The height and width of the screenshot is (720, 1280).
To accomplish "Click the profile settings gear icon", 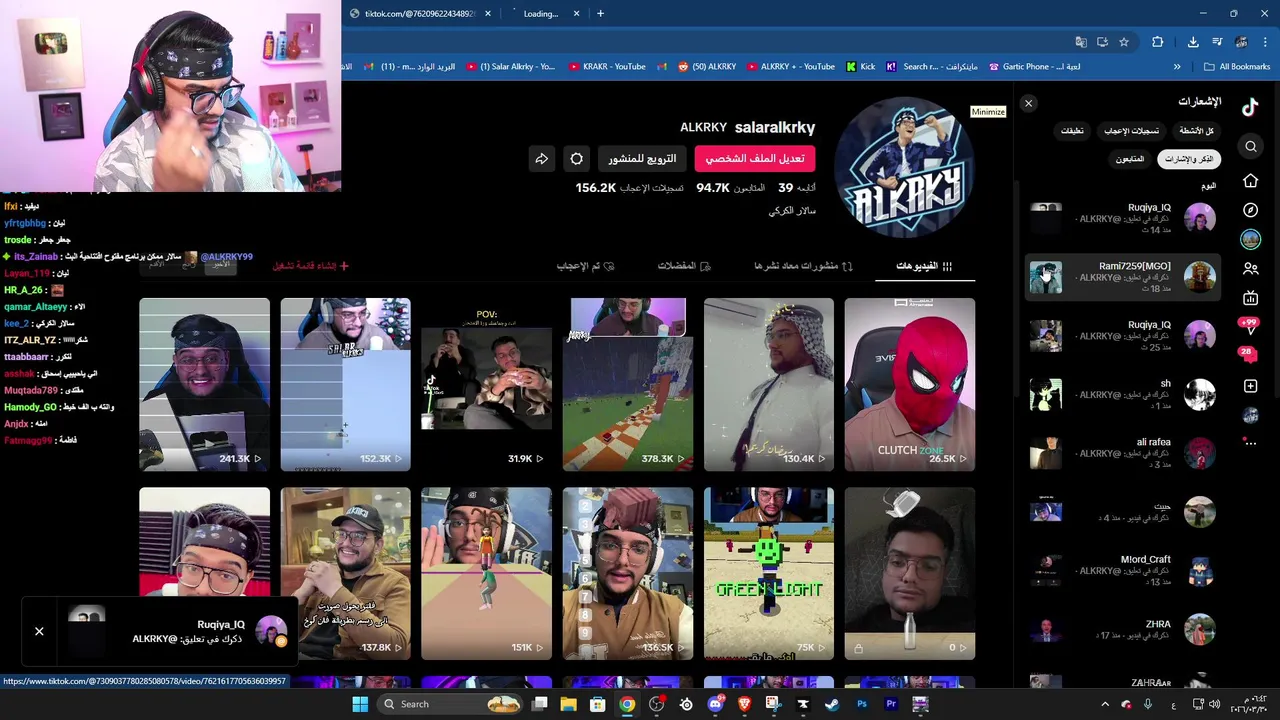I will point(577,159).
